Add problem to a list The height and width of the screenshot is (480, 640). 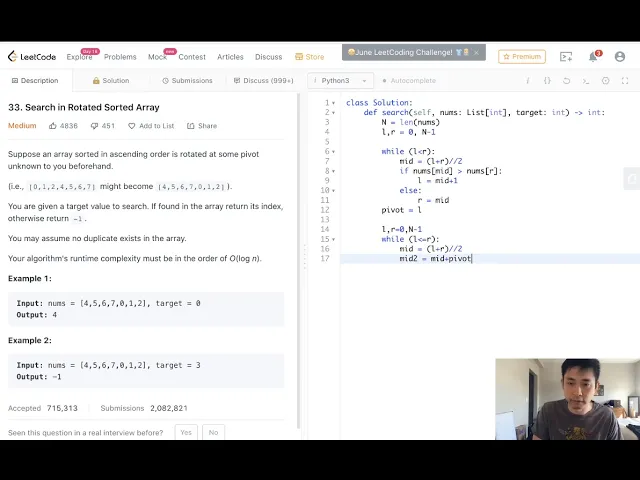(151, 126)
